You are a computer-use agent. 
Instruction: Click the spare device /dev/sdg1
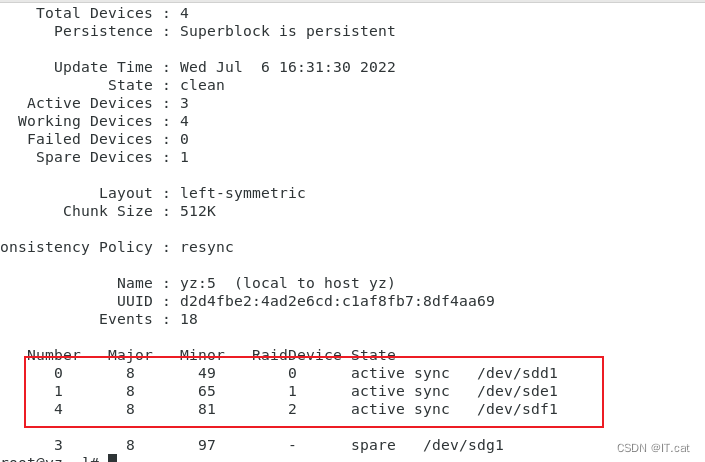click(463, 445)
